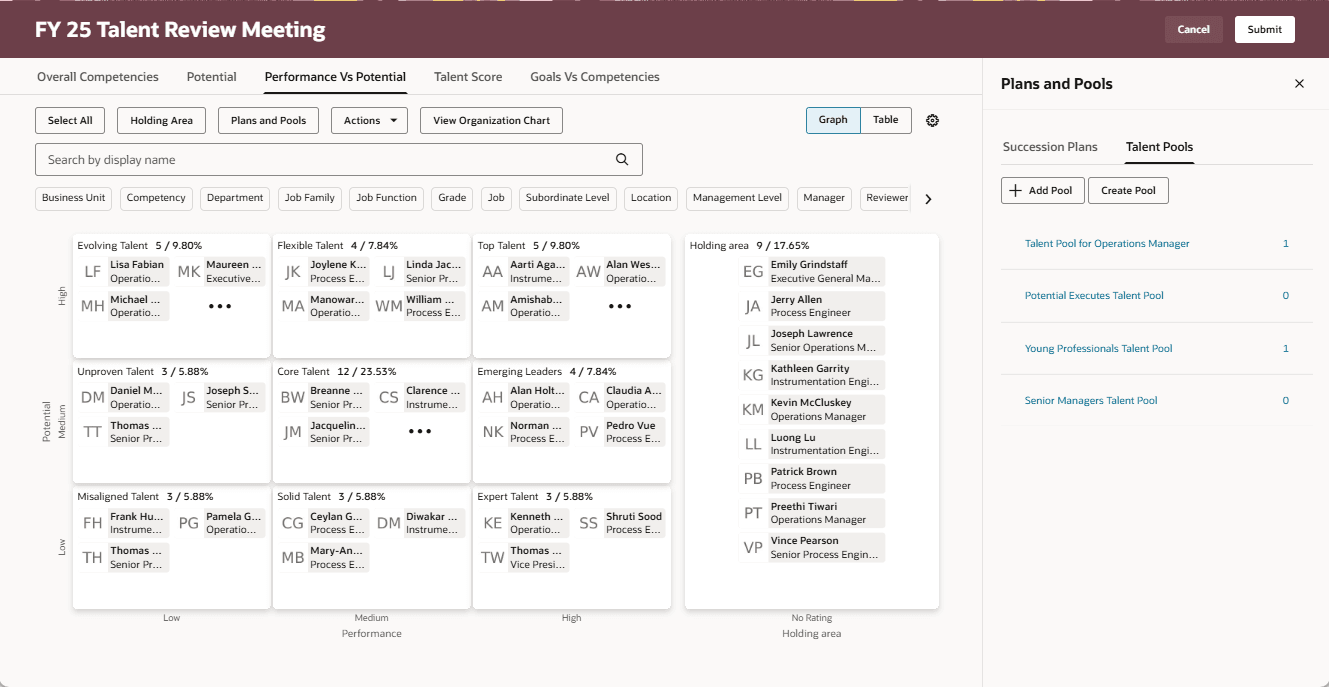Open the Management Level filter
Image resolution: width=1329 pixels, height=687 pixels.
click(737, 198)
